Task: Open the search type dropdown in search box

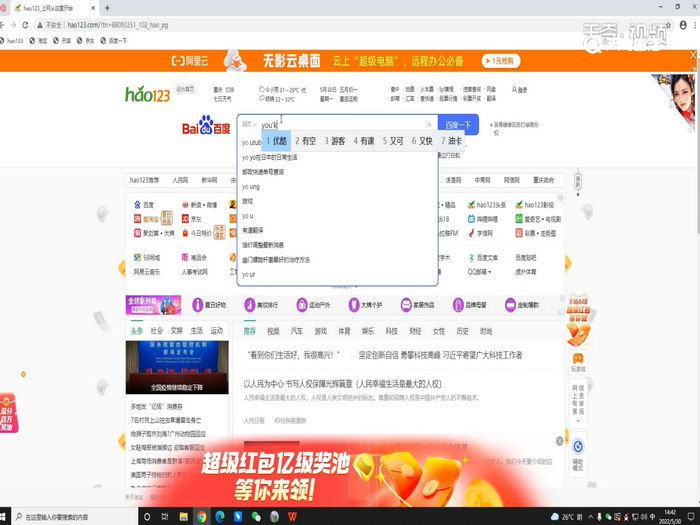Action: click(x=249, y=124)
